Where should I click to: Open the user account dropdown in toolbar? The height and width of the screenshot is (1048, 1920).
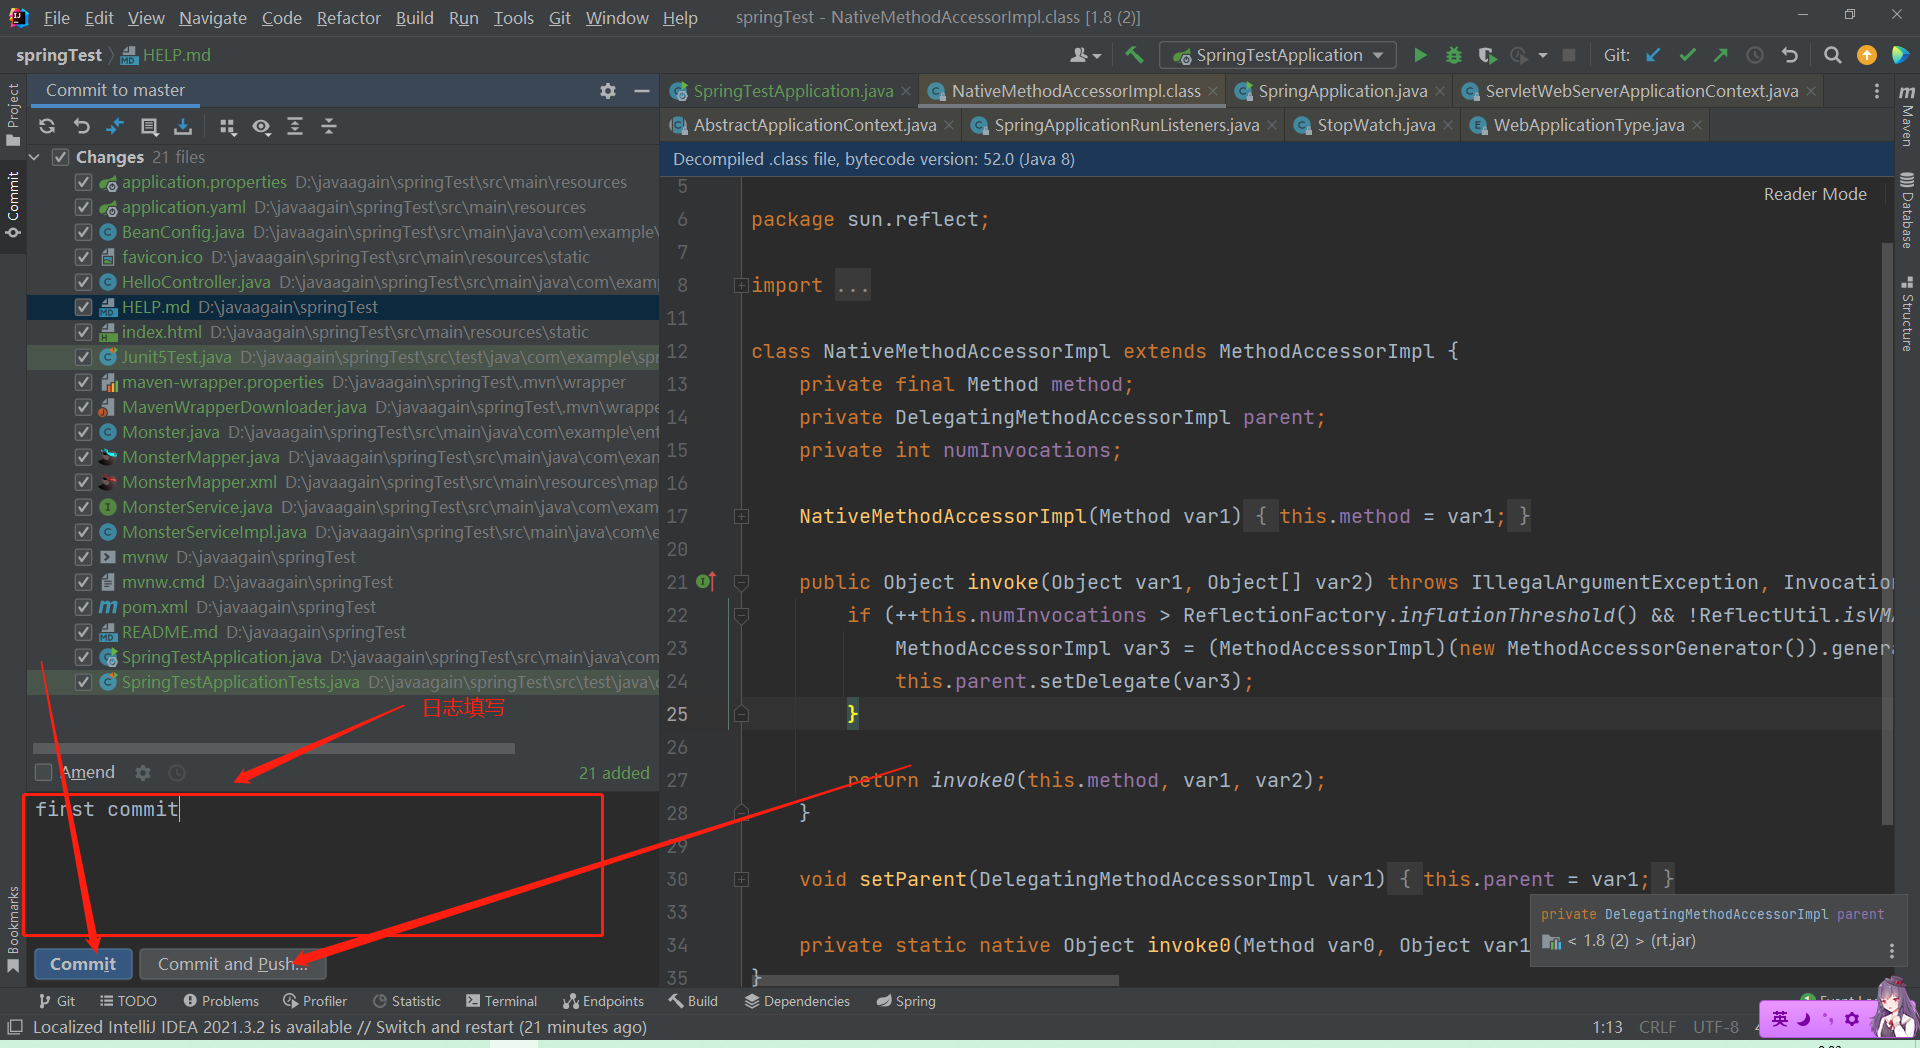pyautogui.click(x=1085, y=55)
